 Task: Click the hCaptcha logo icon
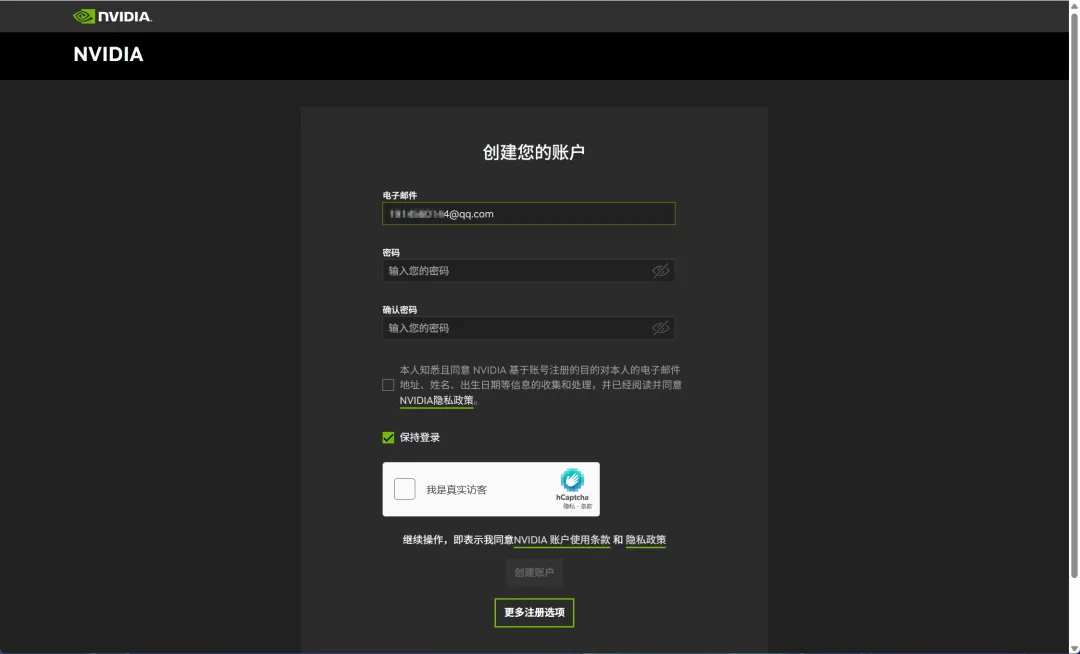[572, 480]
